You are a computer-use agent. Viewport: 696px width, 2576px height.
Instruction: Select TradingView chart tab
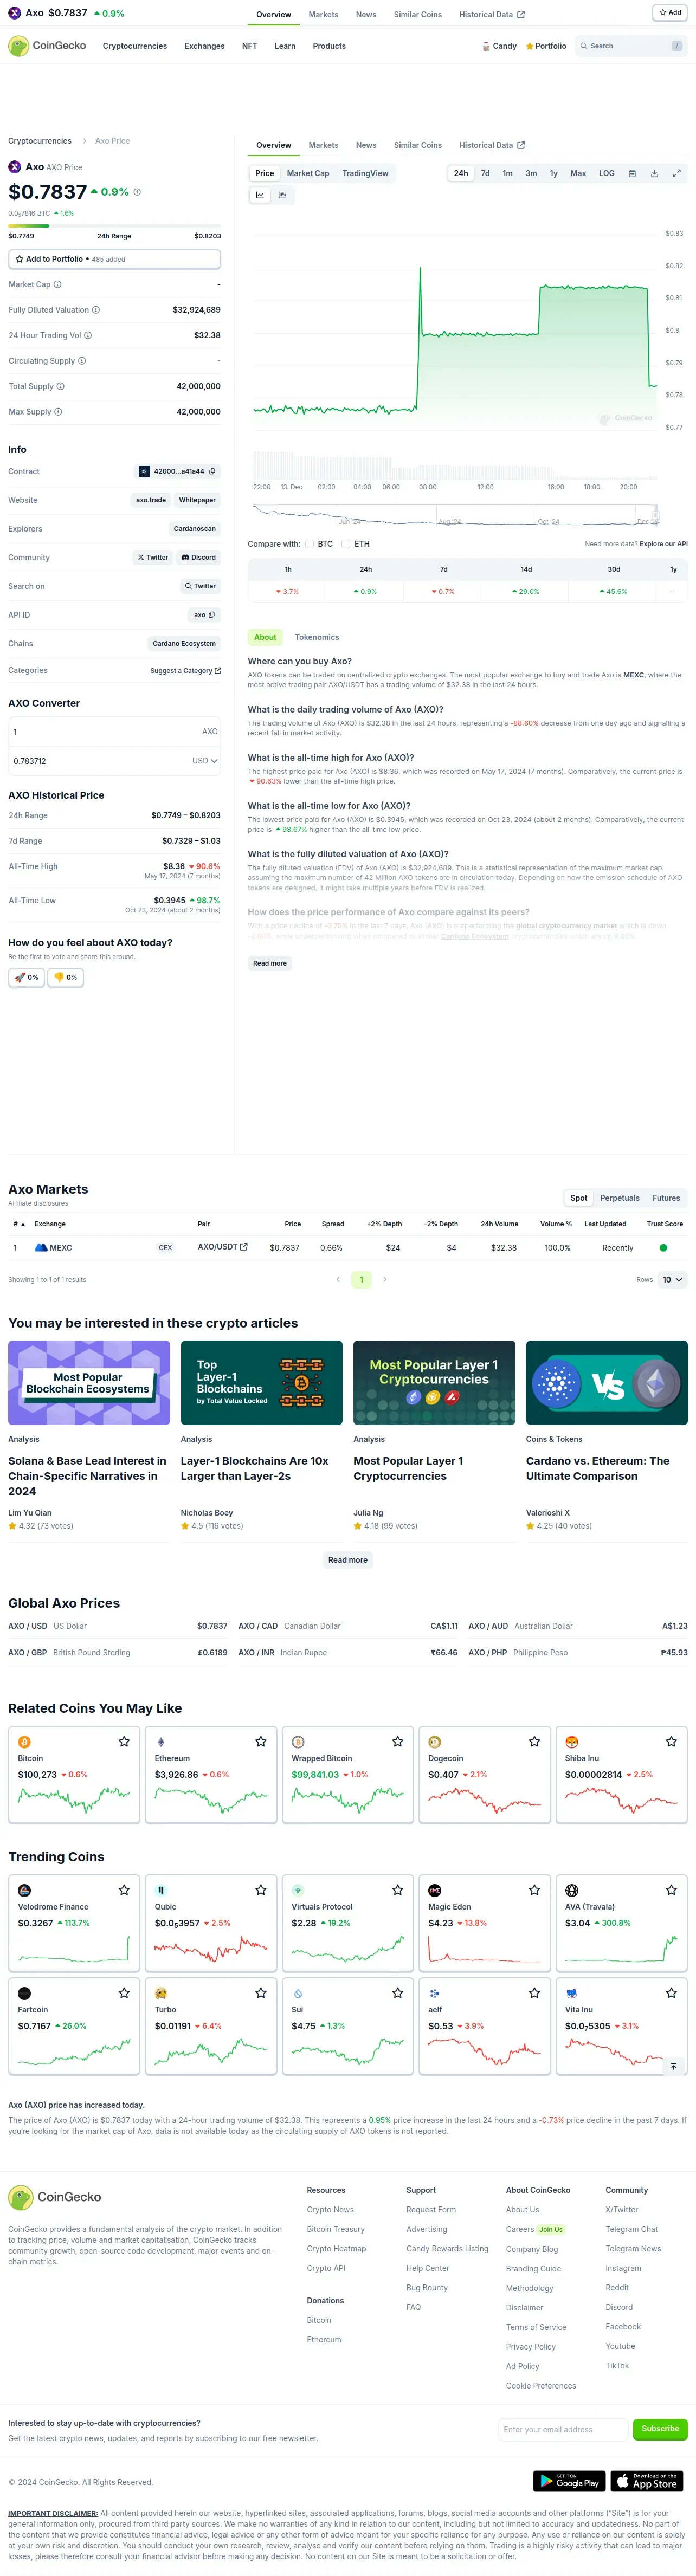365,173
